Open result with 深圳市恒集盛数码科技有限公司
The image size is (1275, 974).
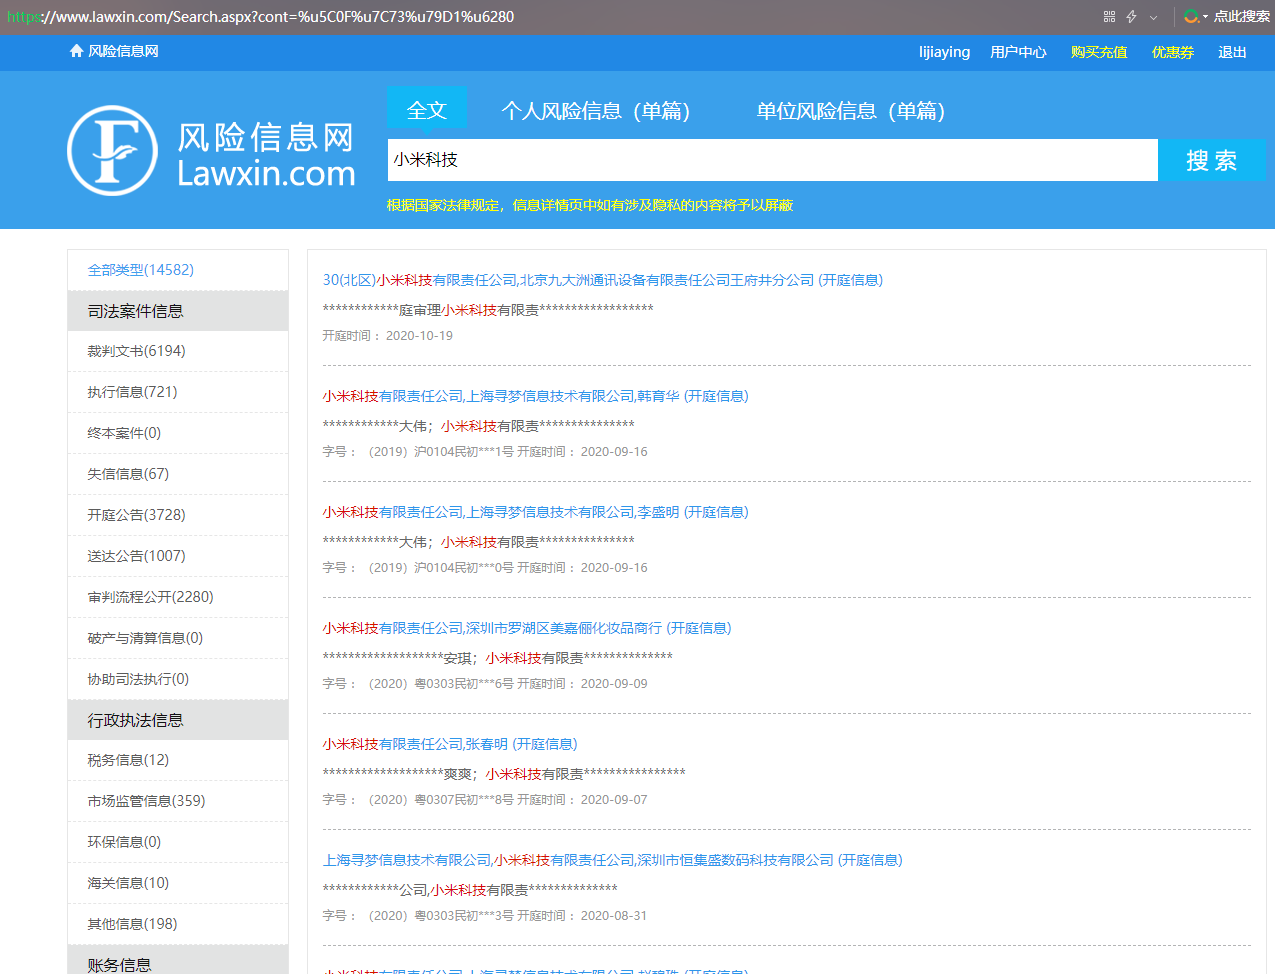click(612, 860)
